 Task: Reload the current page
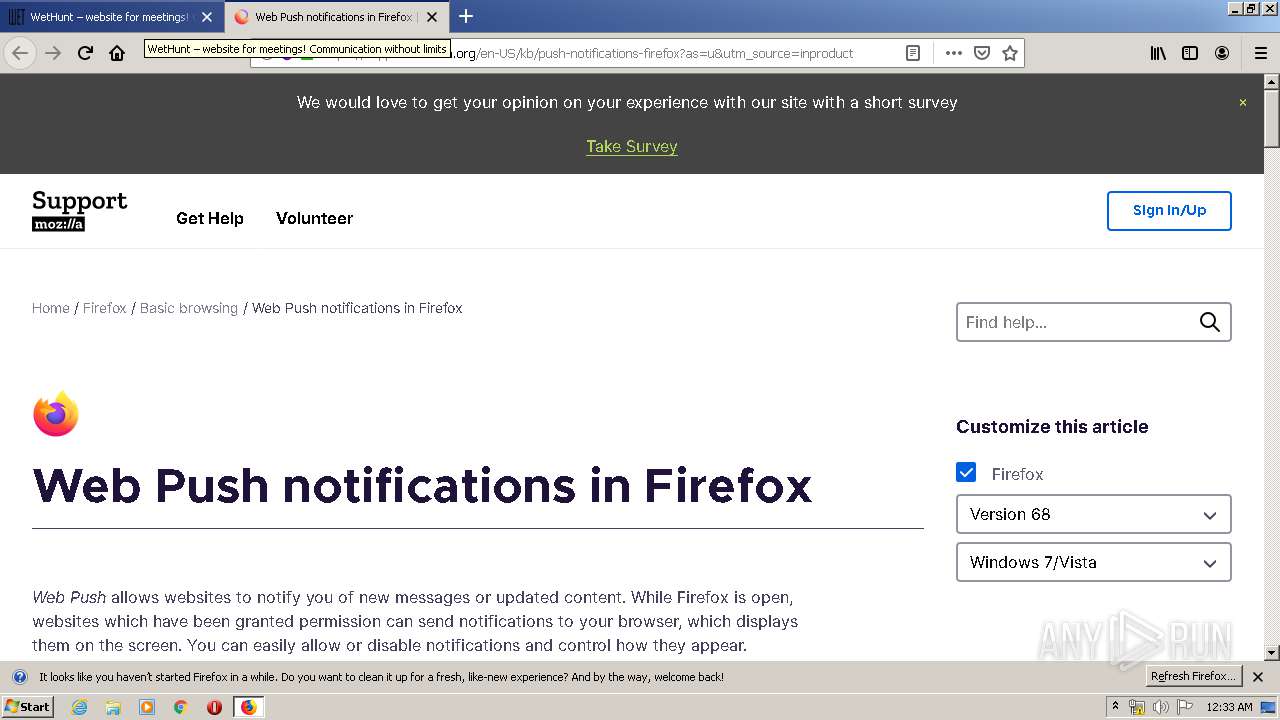click(x=85, y=53)
